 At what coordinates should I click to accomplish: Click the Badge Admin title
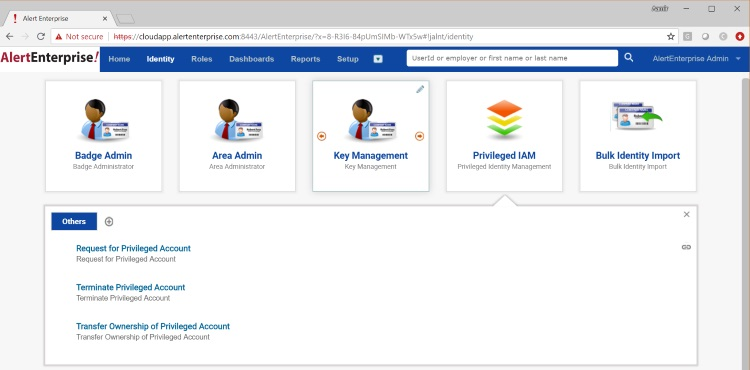pyautogui.click(x=103, y=155)
